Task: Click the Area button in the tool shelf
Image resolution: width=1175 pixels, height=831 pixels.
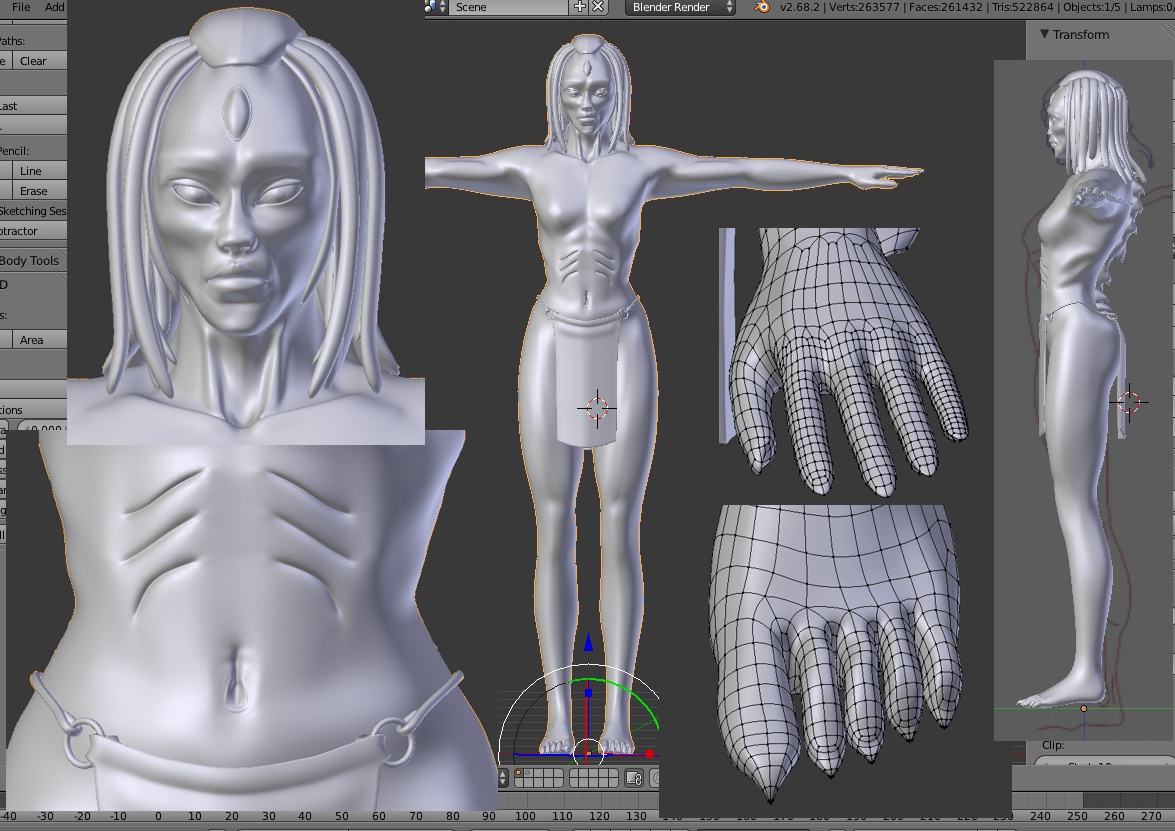Action: coord(38,339)
